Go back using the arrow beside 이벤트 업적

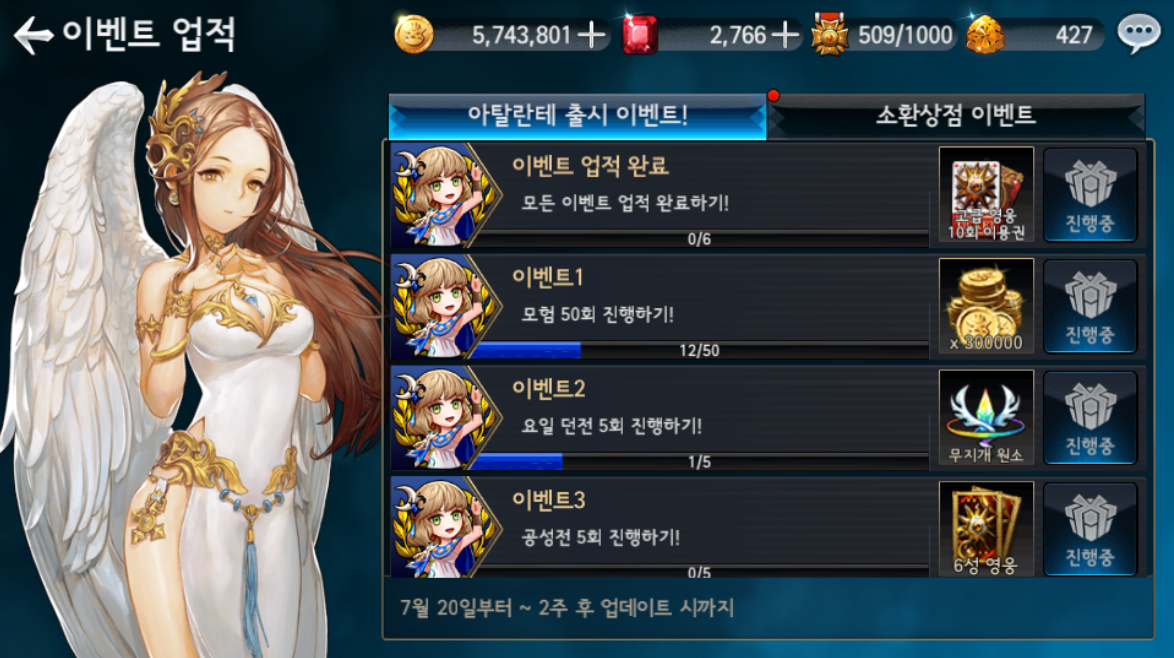(x=33, y=35)
